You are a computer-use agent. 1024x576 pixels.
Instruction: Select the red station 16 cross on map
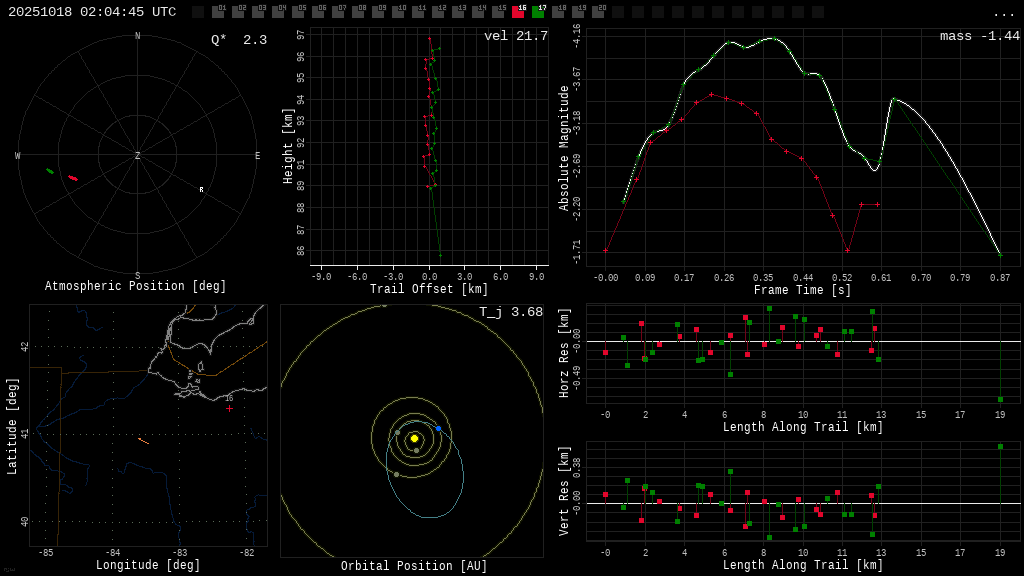click(229, 408)
